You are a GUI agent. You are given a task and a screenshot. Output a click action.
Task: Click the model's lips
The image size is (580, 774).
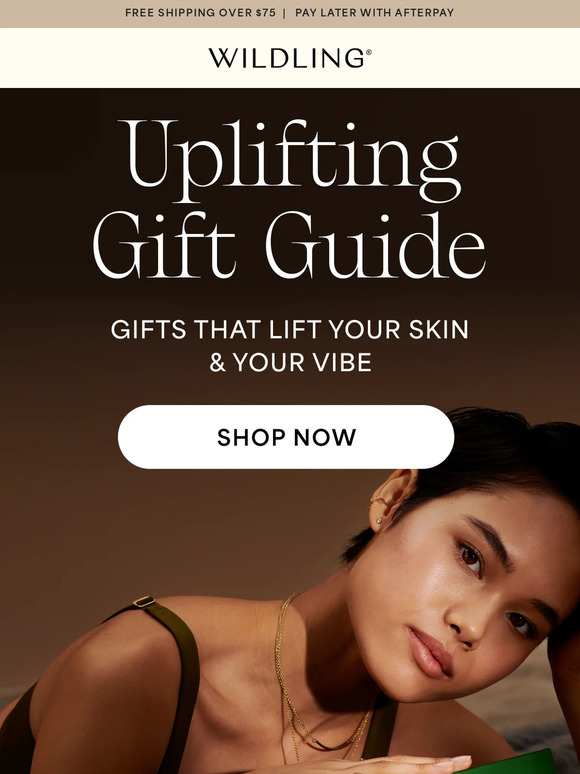pyautogui.click(x=430, y=652)
